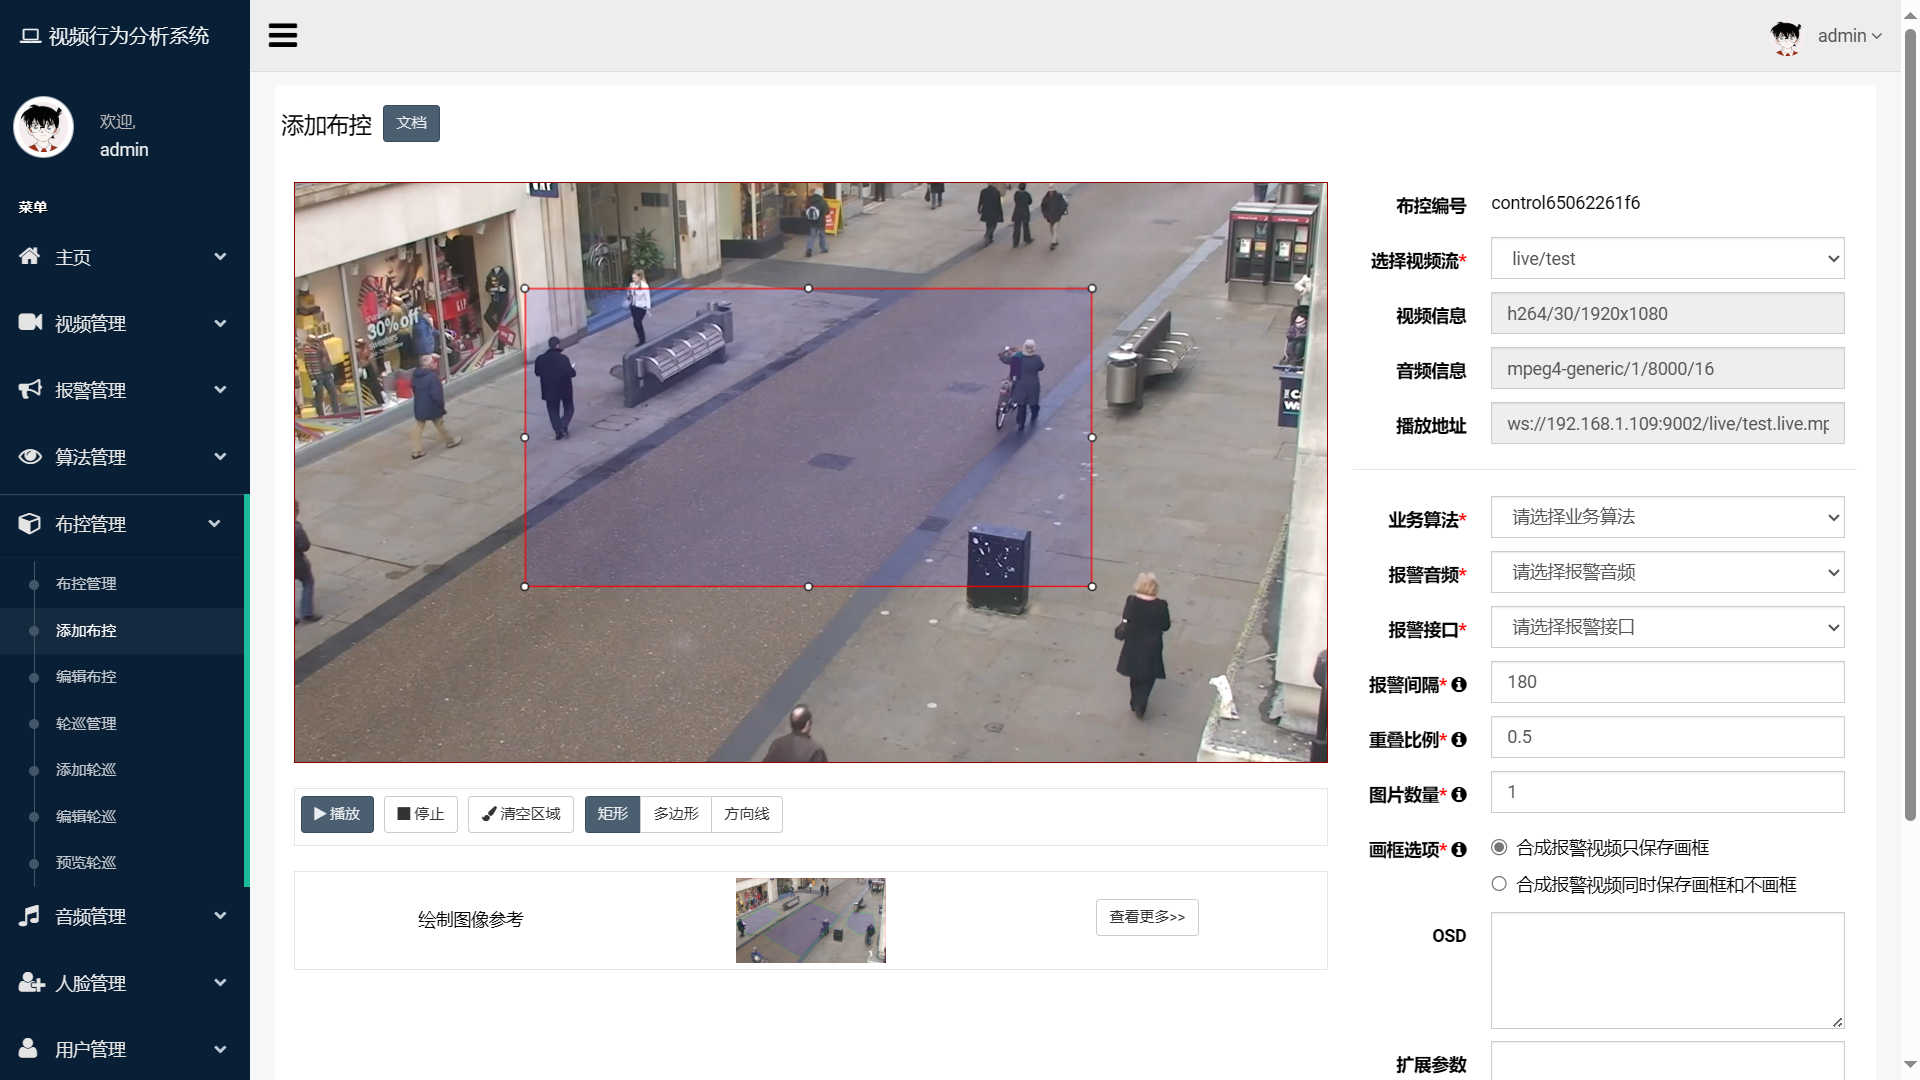The height and width of the screenshot is (1080, 1920).
Task: Click the music note icon for 音频管理
Action: [x=30, y=915]
